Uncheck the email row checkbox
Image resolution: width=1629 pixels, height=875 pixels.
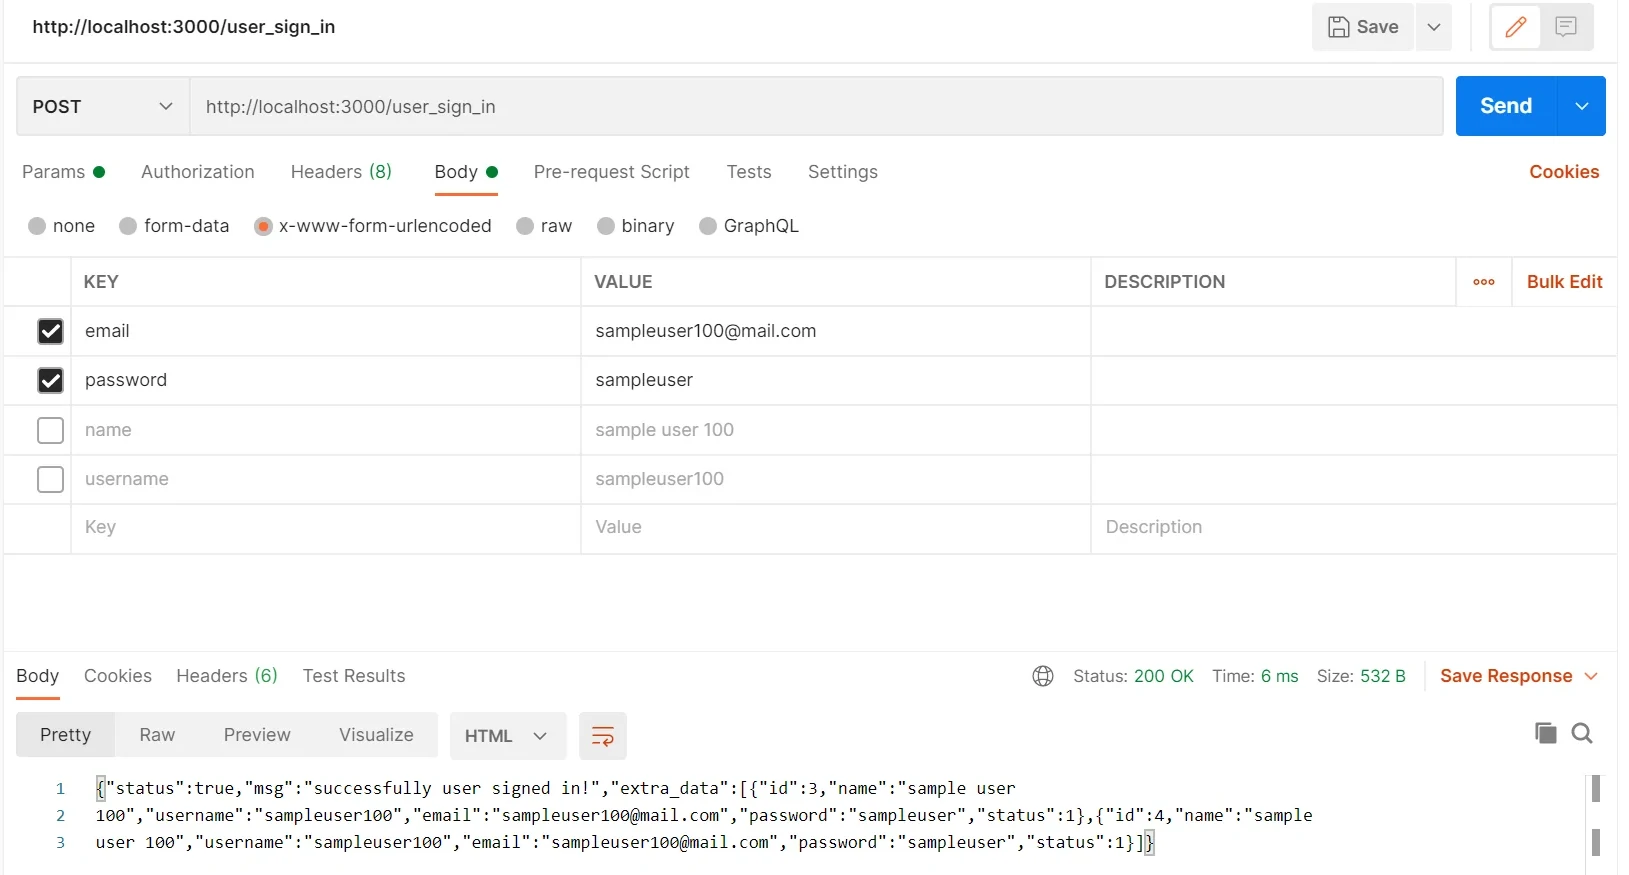pyautogui.click(x=50, y=331)
